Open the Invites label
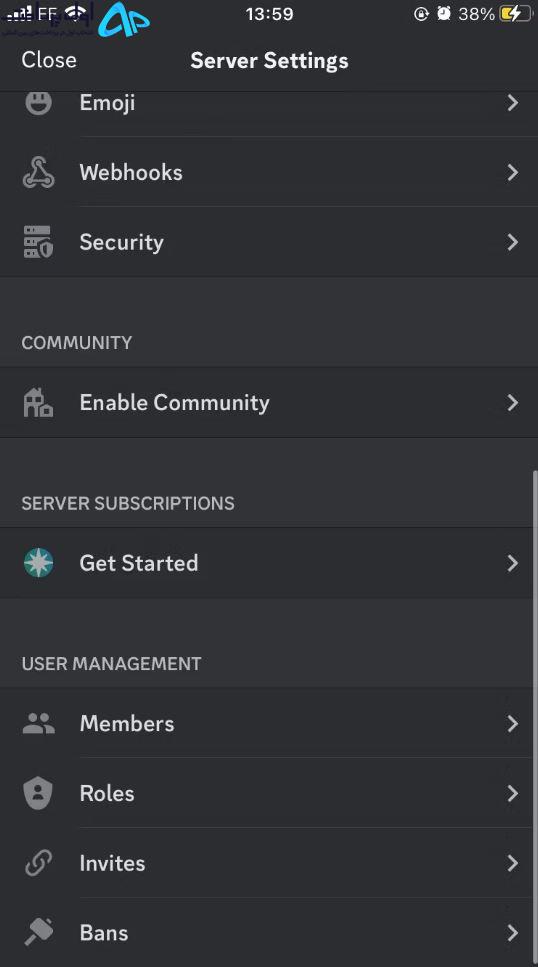The height and width of the screenshot is (967, 538). 112,863
